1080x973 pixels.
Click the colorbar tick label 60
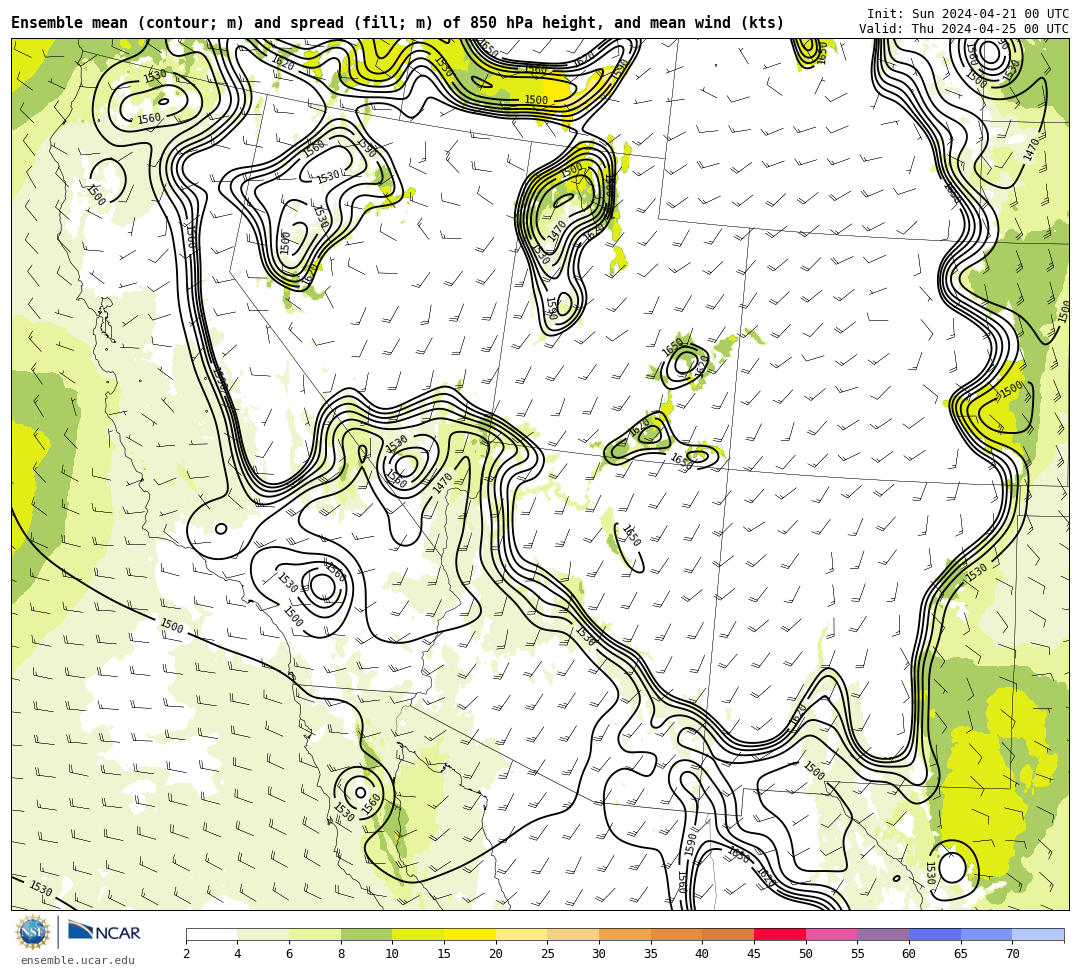pyautogui.click(x=909, y=954)
